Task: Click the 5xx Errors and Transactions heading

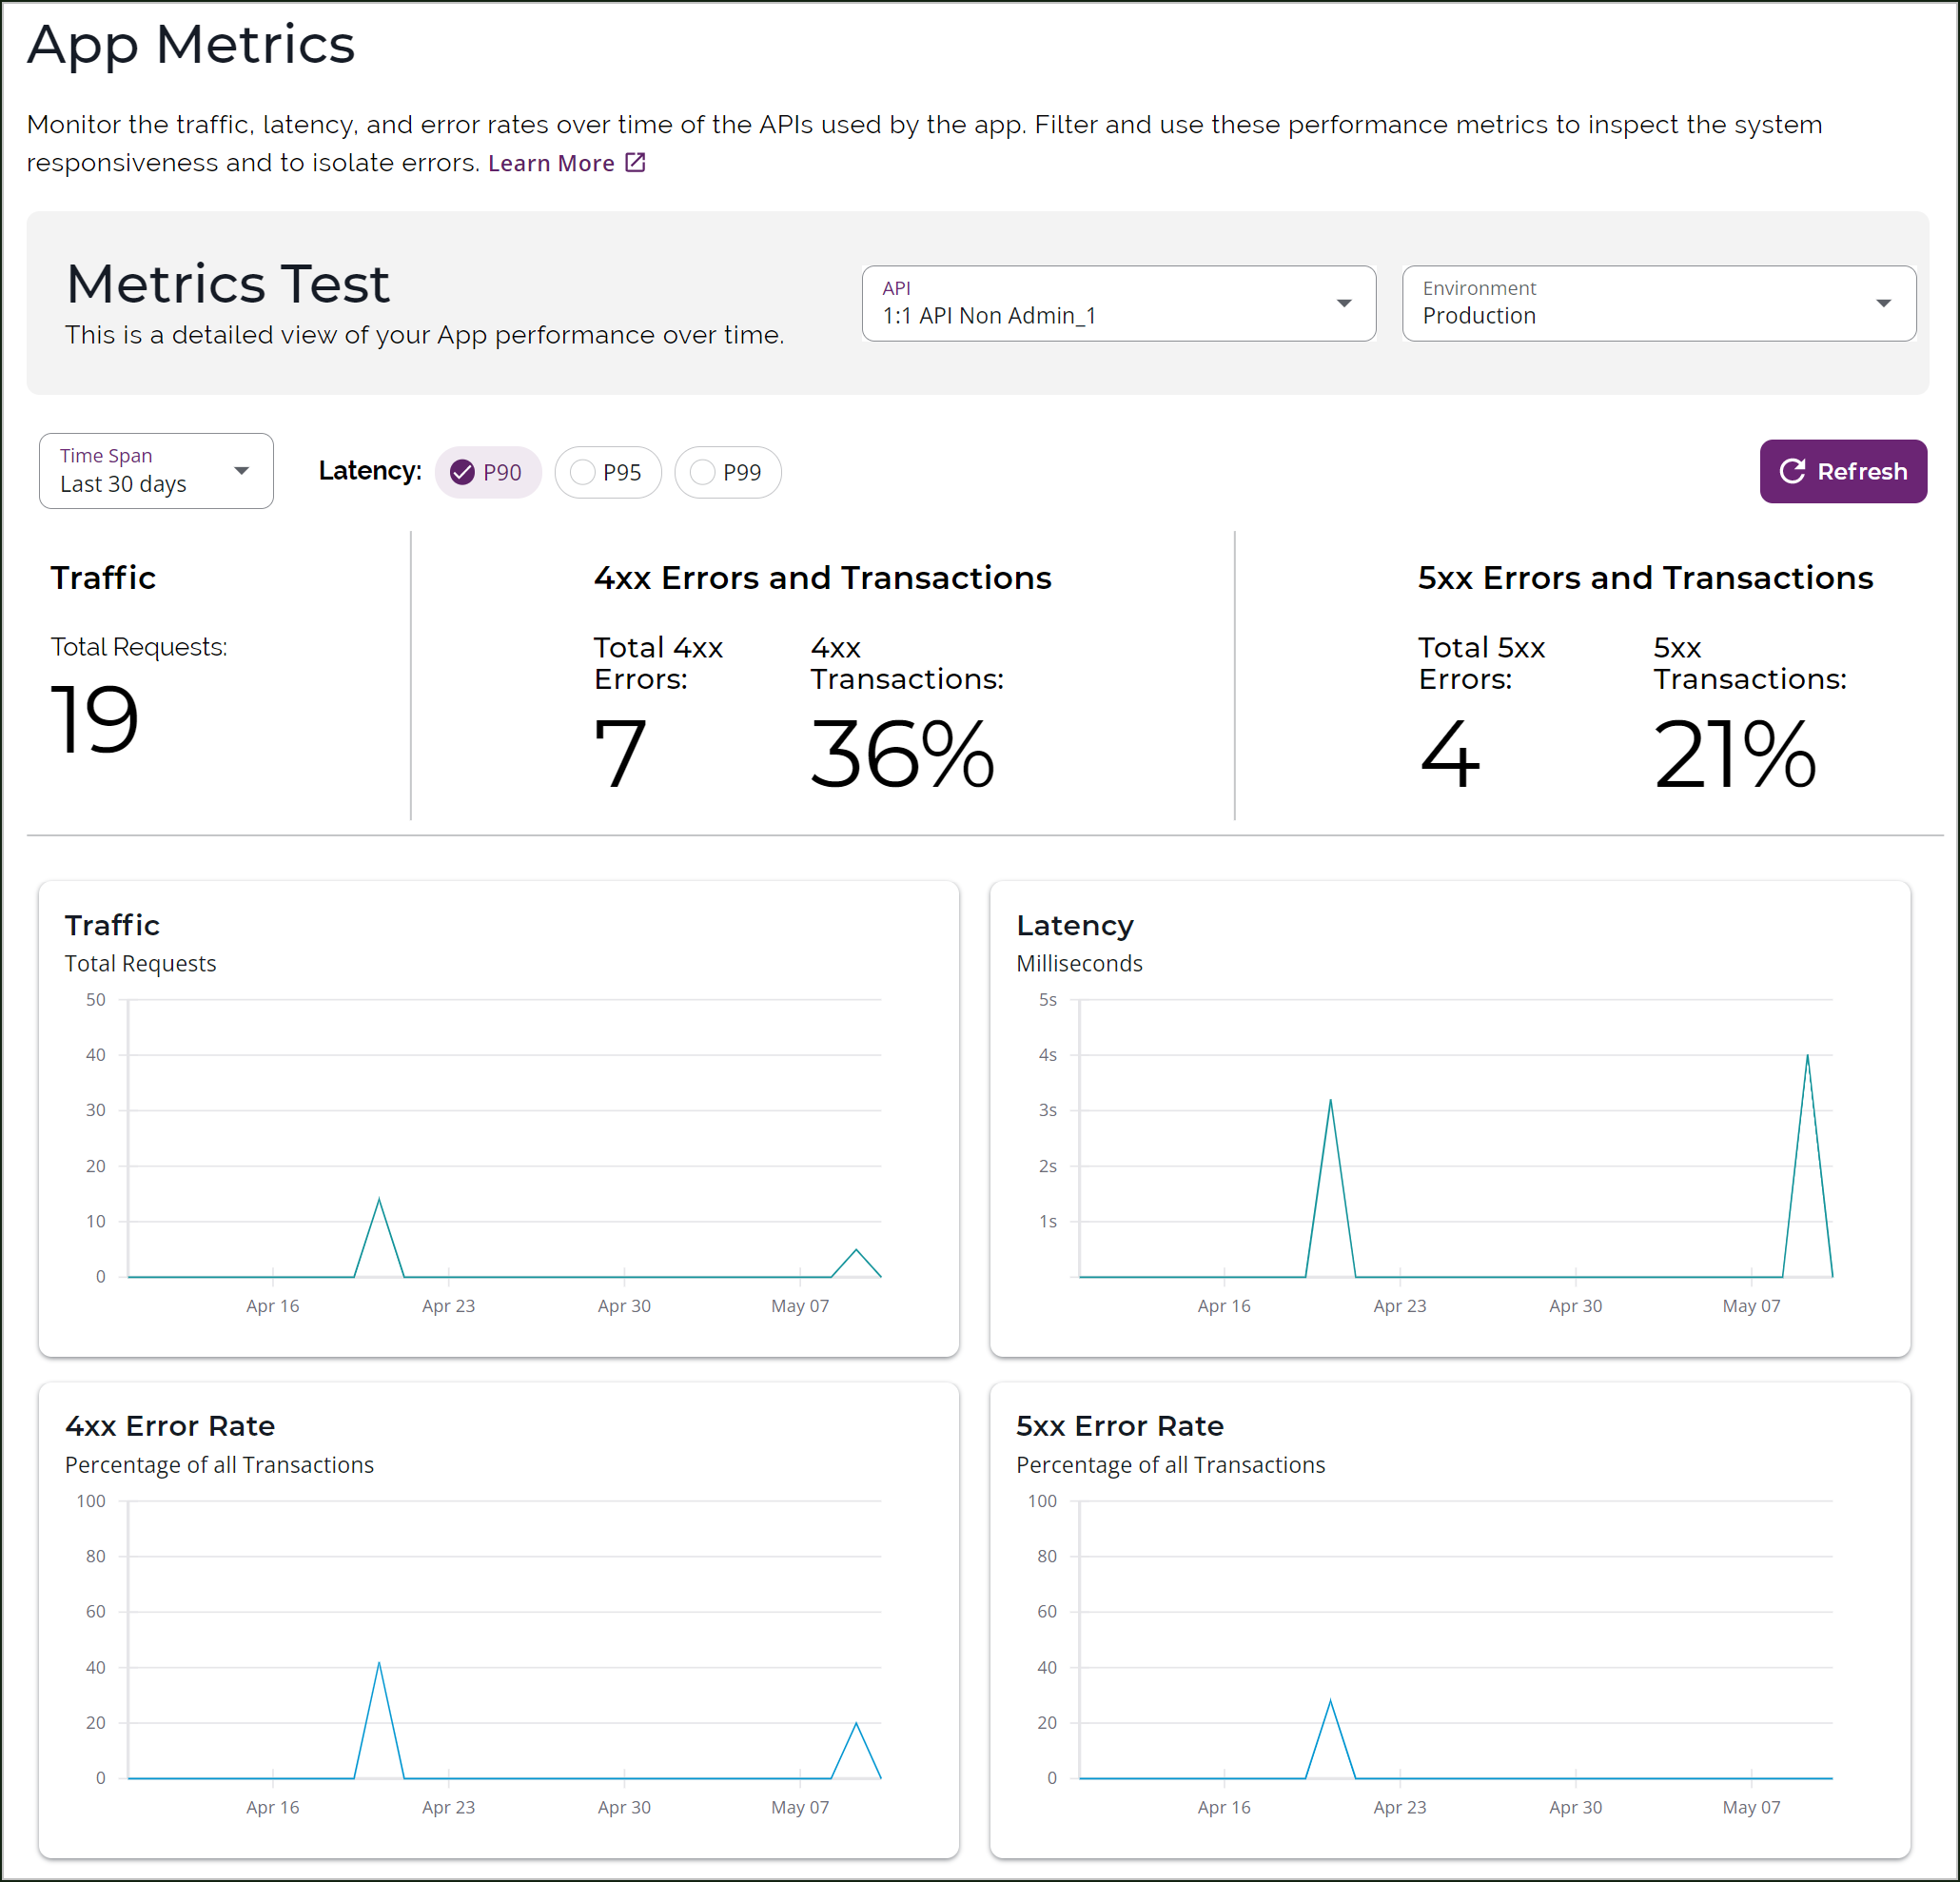Action: coord(1645,578)
